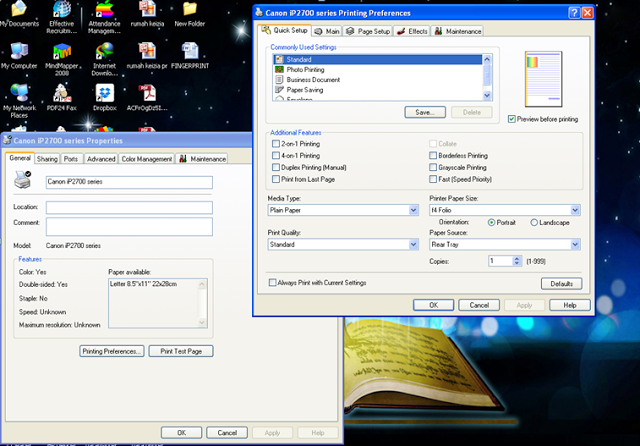Switch to Ports tab in Properties window

[71, 159]
